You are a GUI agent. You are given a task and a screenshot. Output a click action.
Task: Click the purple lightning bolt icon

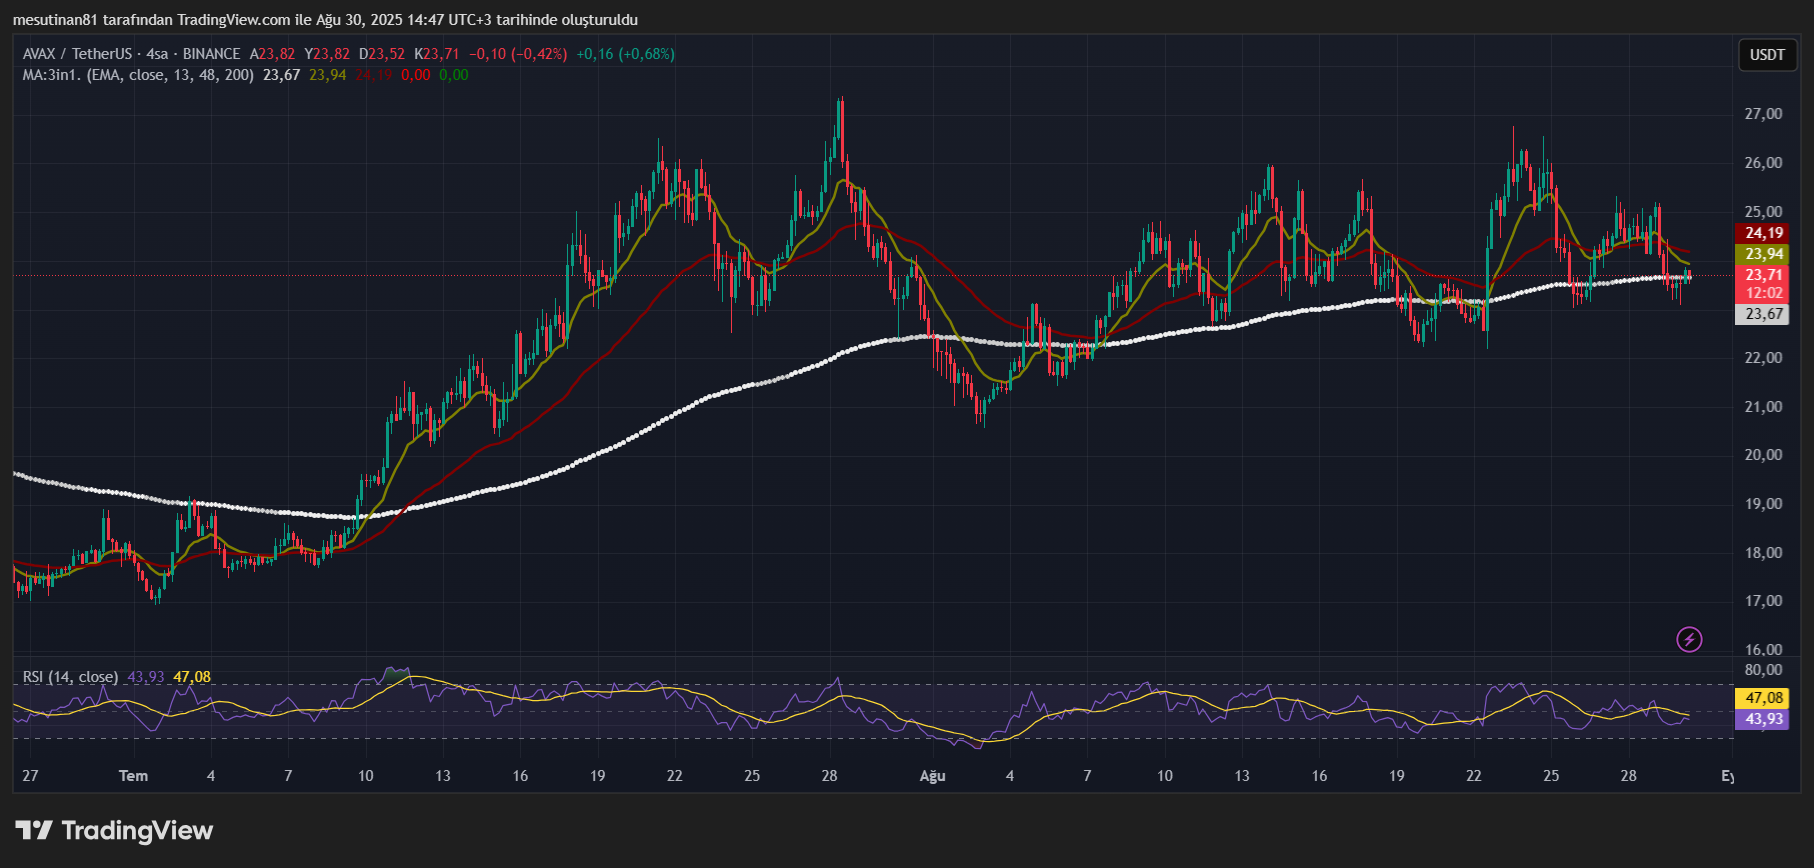(x=1689, y=639)
